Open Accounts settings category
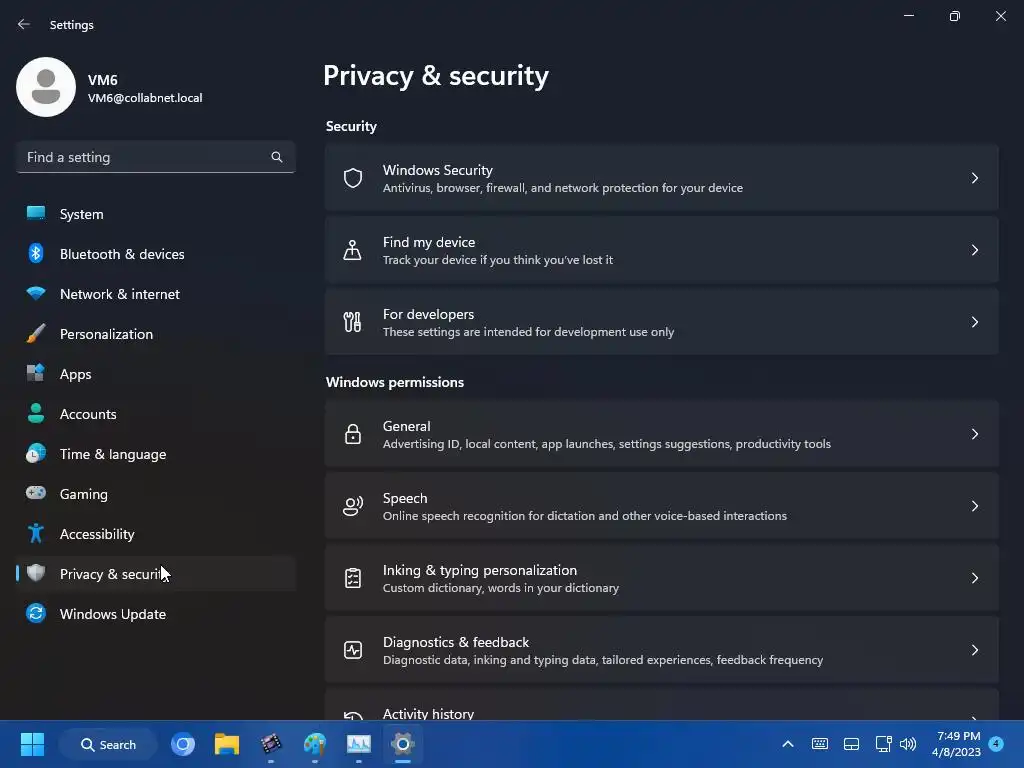Viewport: 1024px width, 768px height. click(x=155, y=413)
